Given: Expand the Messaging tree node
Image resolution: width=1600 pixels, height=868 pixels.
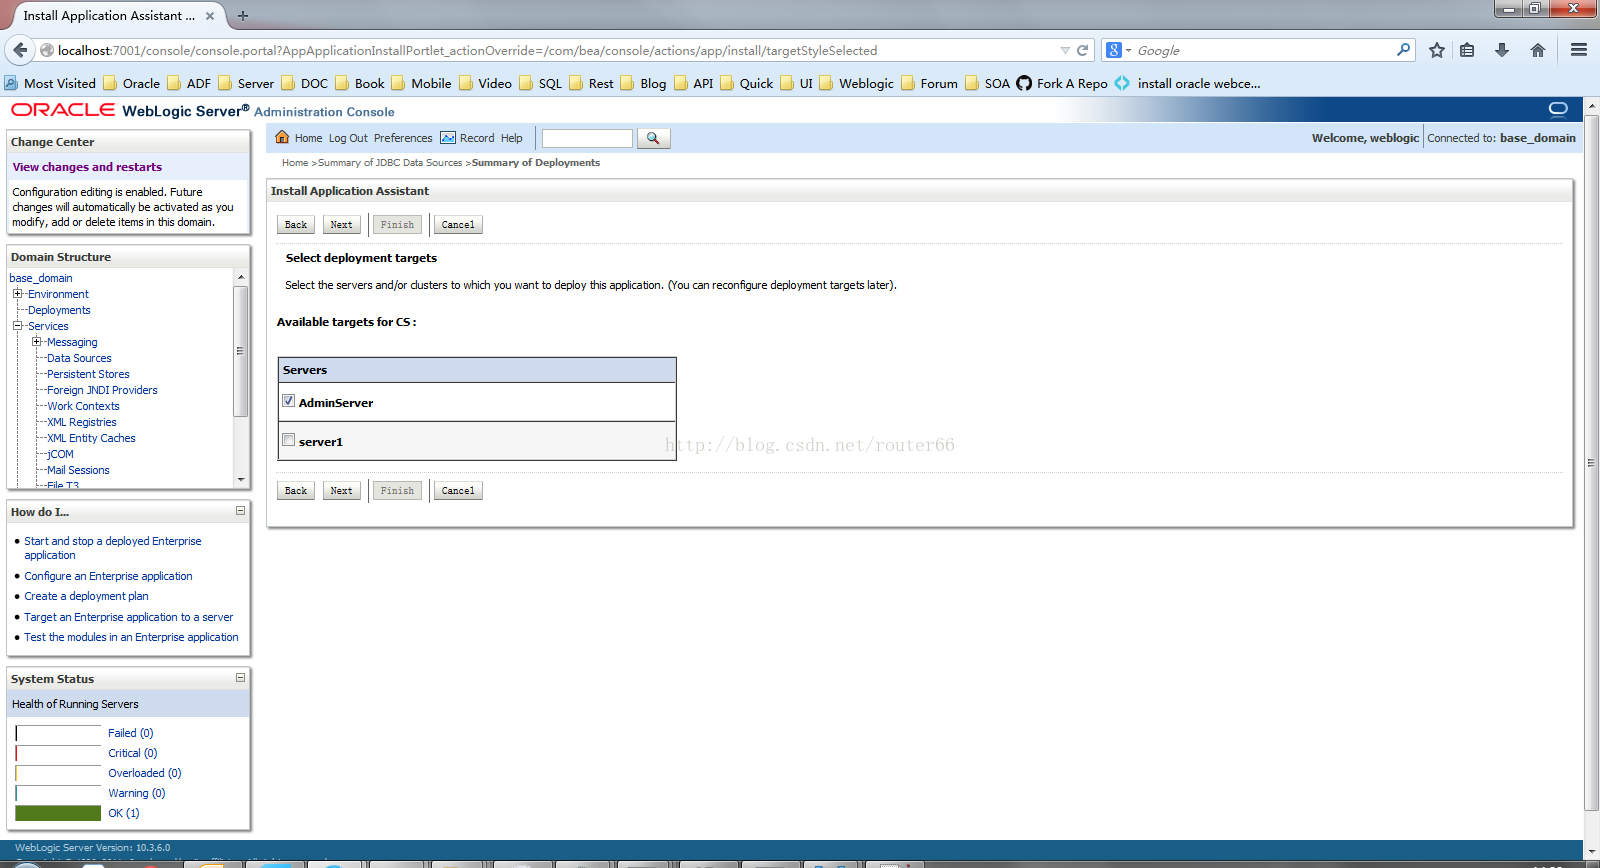Looking at the screenshot, I should pos(36,342).
